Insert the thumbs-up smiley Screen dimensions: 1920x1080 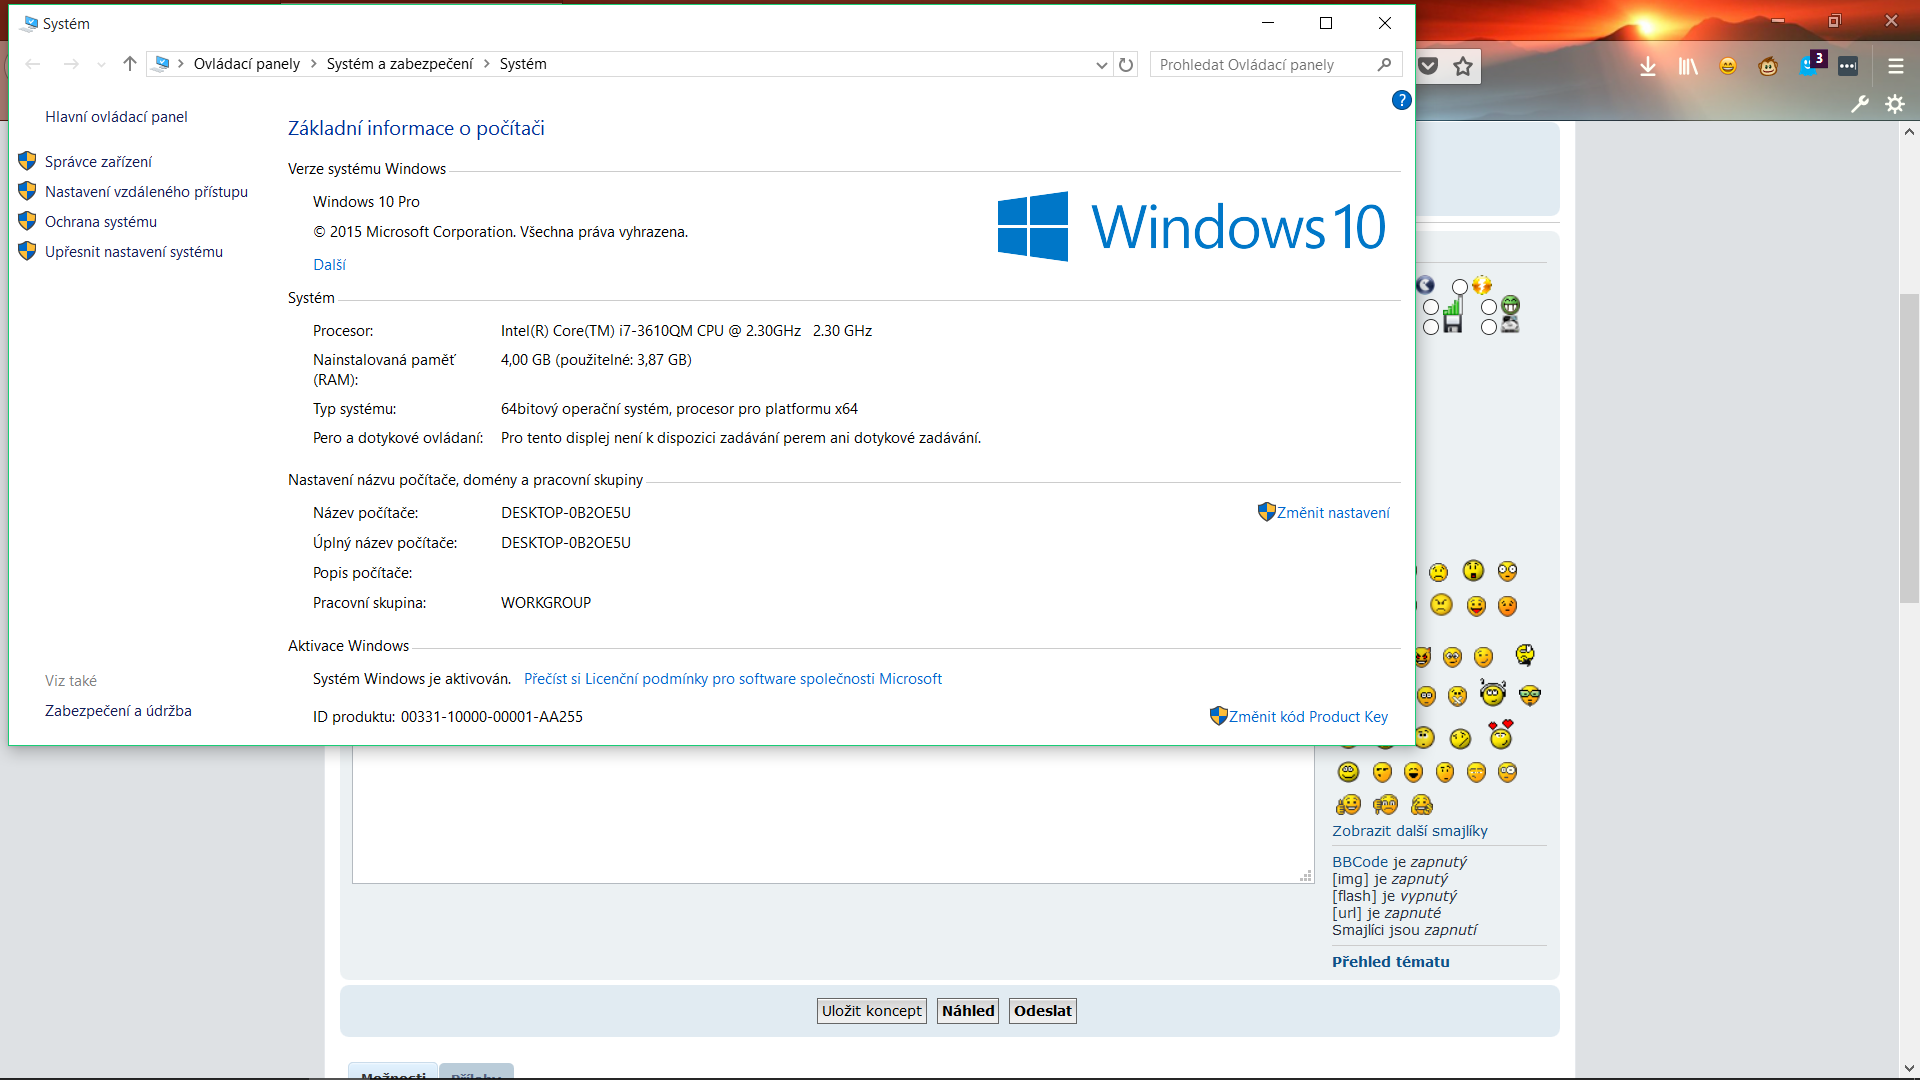click(1348, 805)
